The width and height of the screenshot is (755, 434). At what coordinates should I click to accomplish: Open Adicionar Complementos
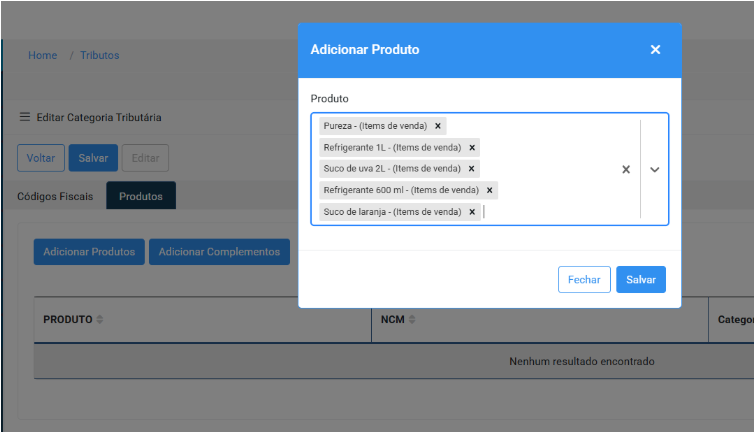click(219, 252)
